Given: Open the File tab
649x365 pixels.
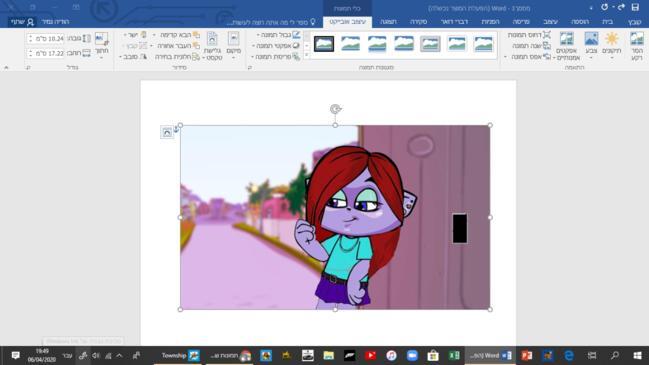Looking at the screenshot, I should [634, 22].
